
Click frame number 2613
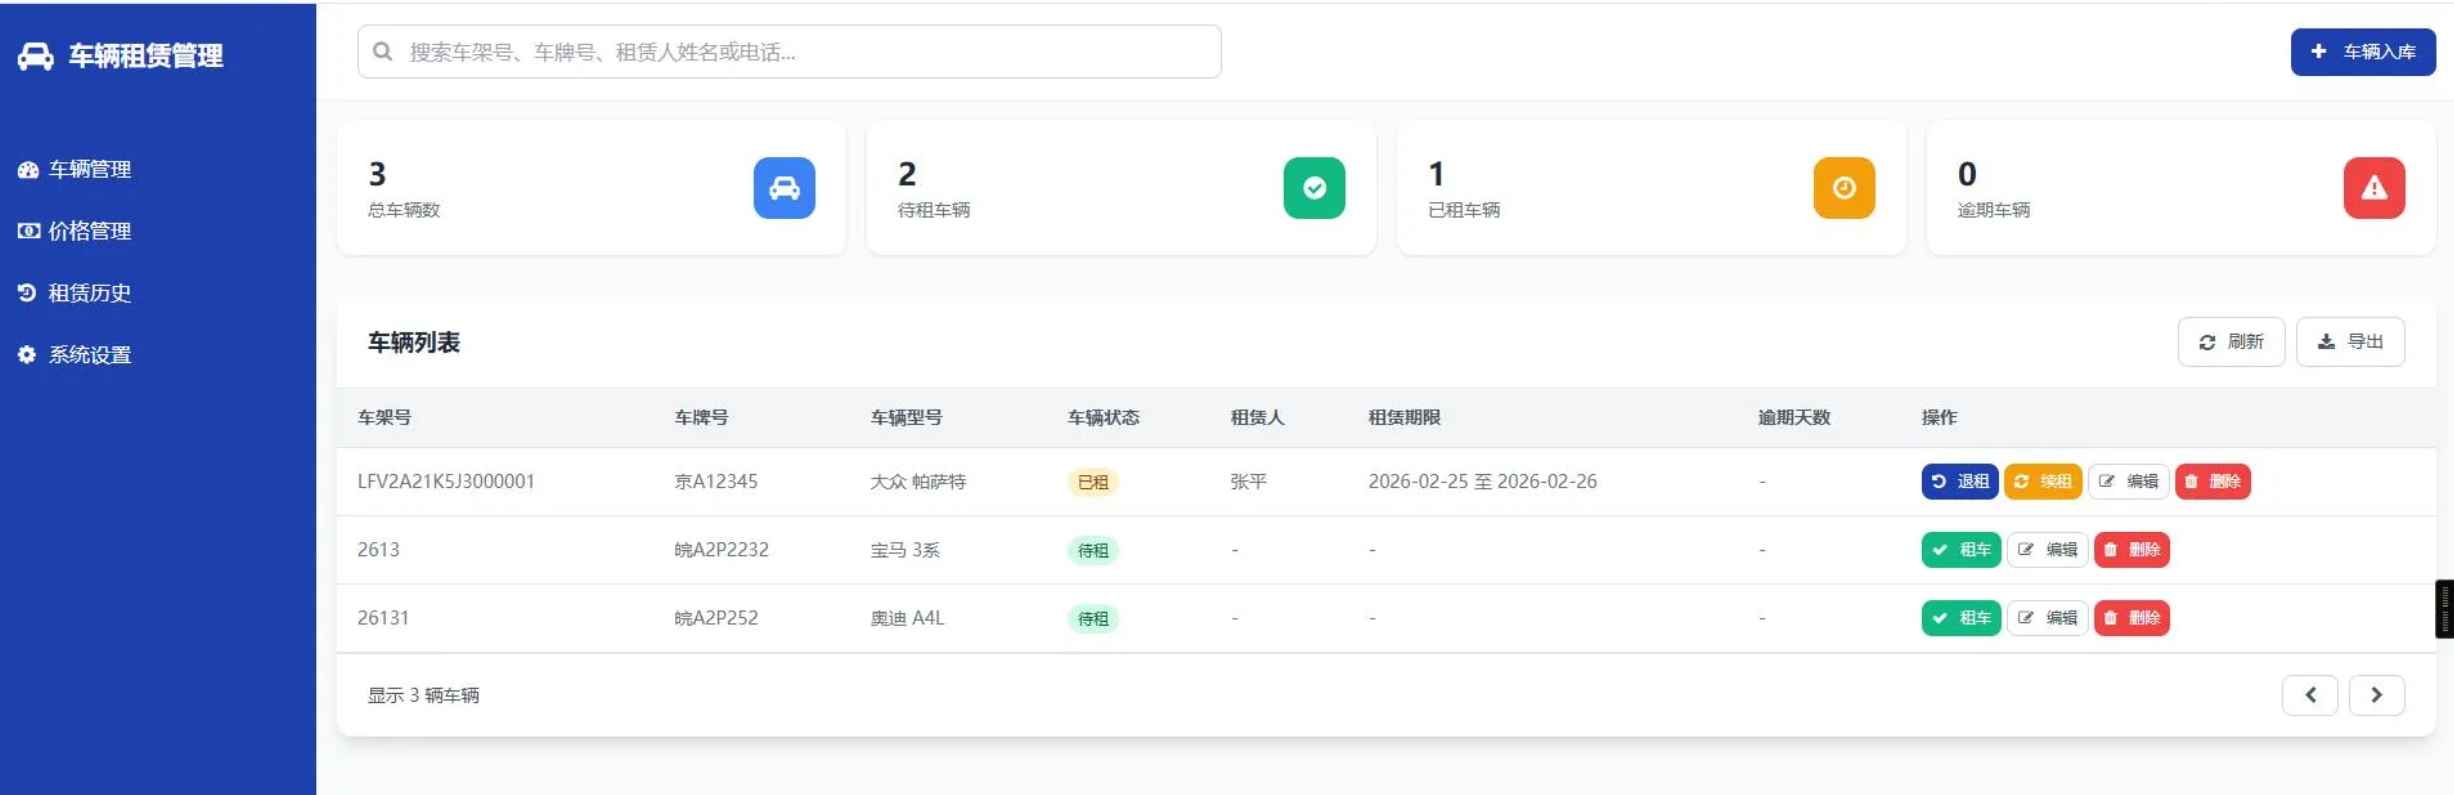point(378,549)
